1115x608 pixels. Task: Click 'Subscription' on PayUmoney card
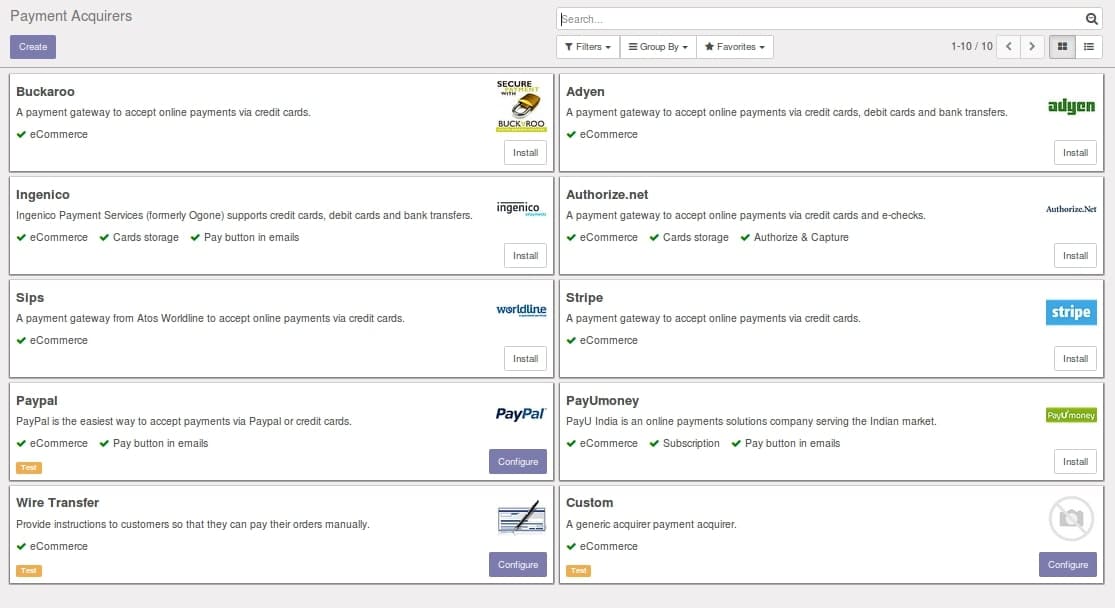(x=691, y=444)
